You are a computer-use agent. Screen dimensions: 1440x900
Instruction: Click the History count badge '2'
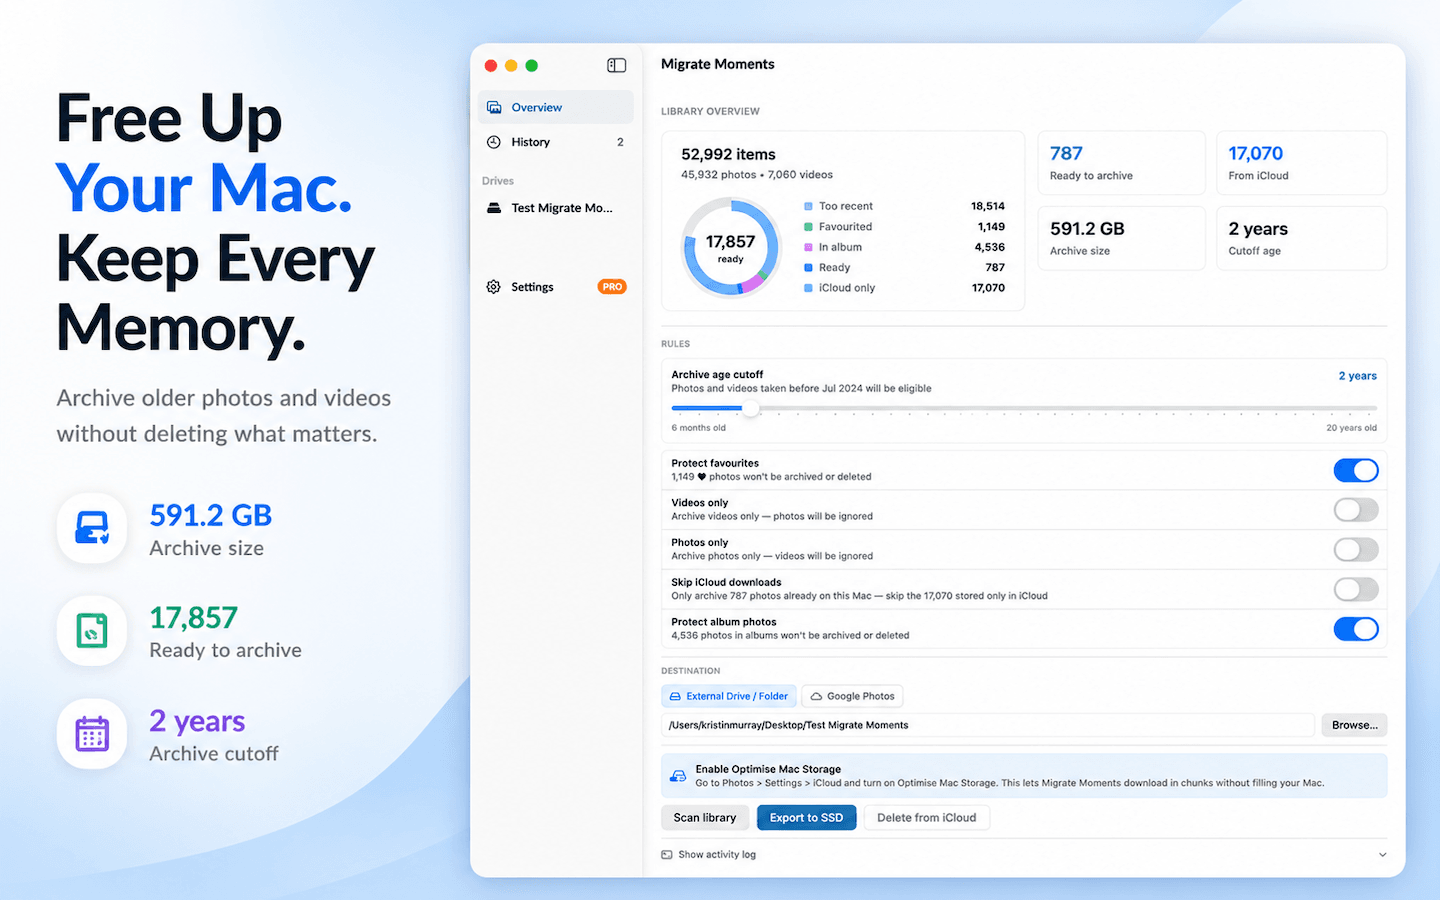620,142
